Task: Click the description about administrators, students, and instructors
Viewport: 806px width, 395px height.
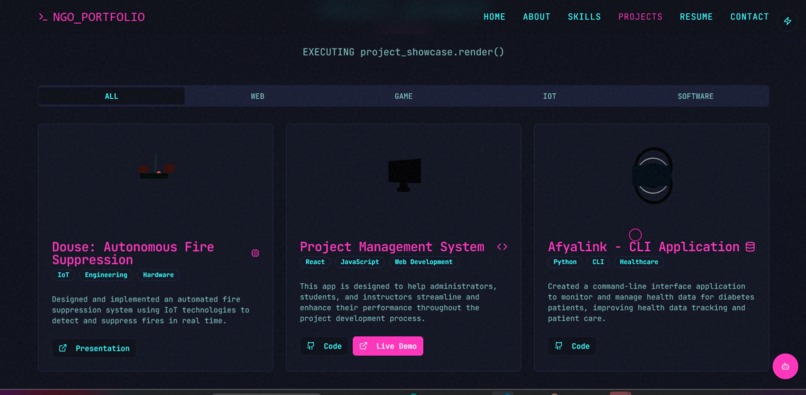Action: (398, 302)
